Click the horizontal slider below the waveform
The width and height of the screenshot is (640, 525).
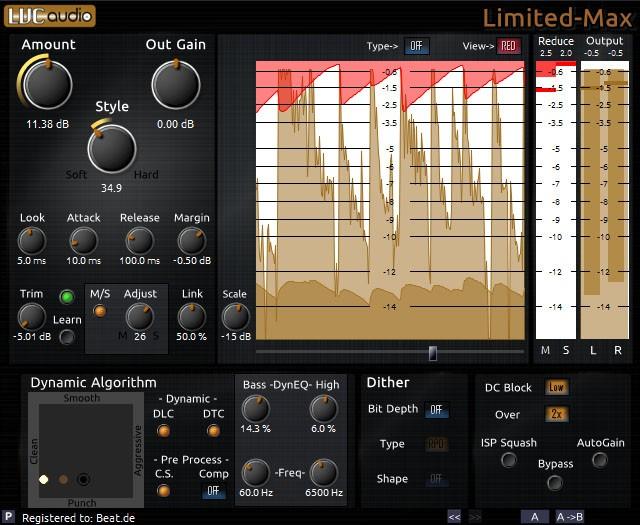pos(432,353)
